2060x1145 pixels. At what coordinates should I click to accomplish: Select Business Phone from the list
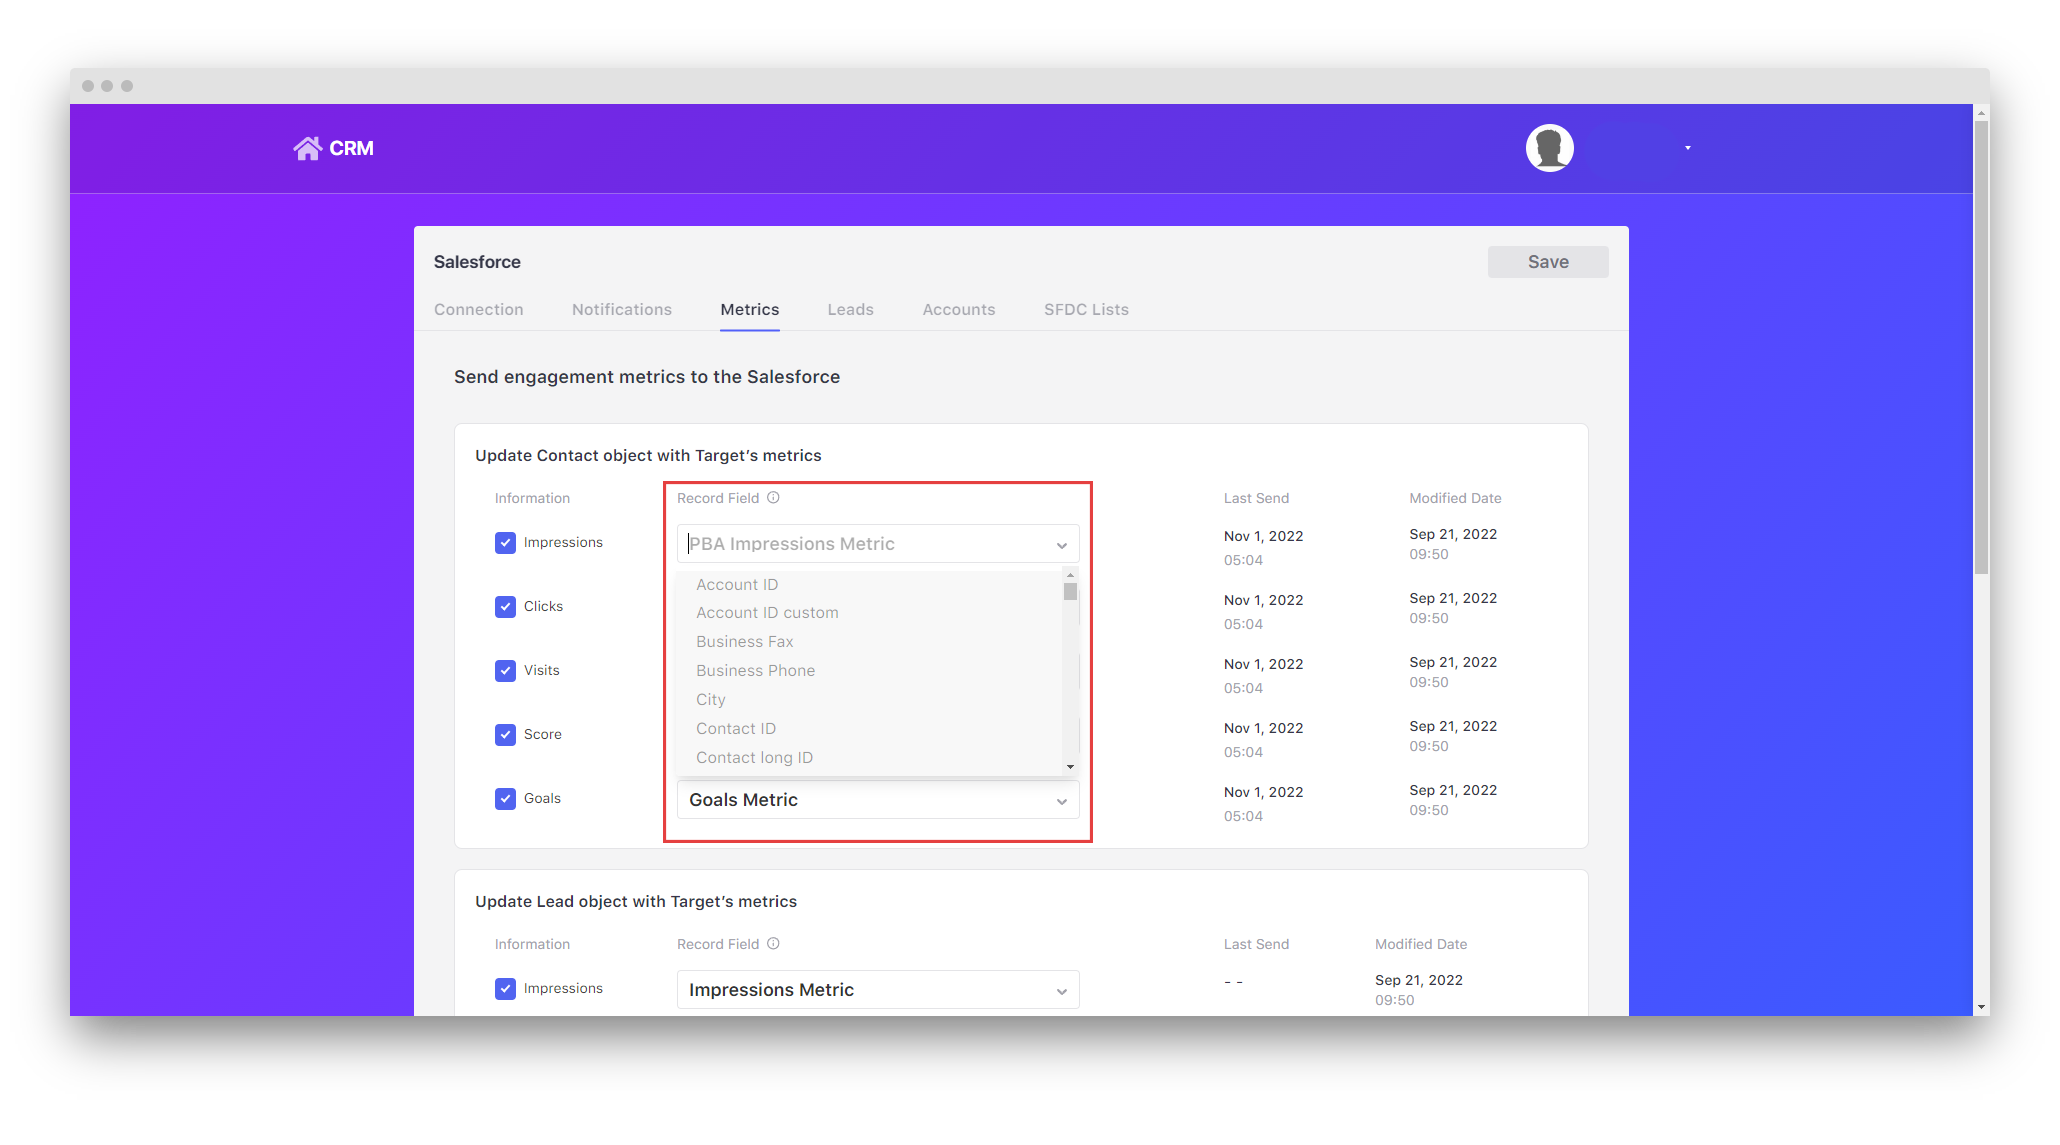tap(755, 671)
